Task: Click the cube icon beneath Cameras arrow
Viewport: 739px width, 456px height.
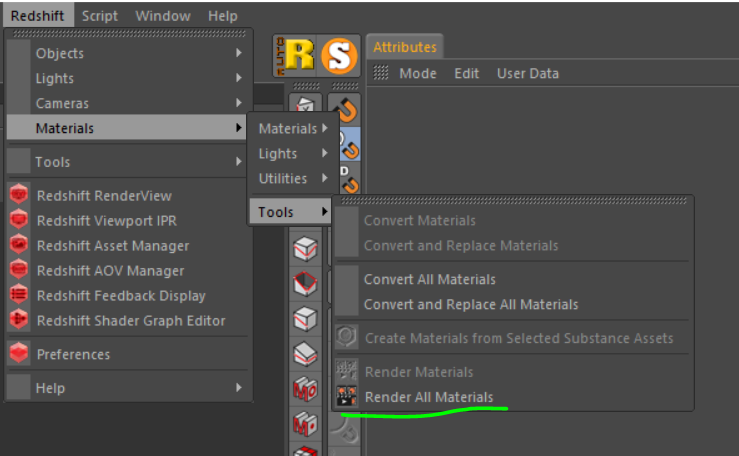Action: [305, 105]
